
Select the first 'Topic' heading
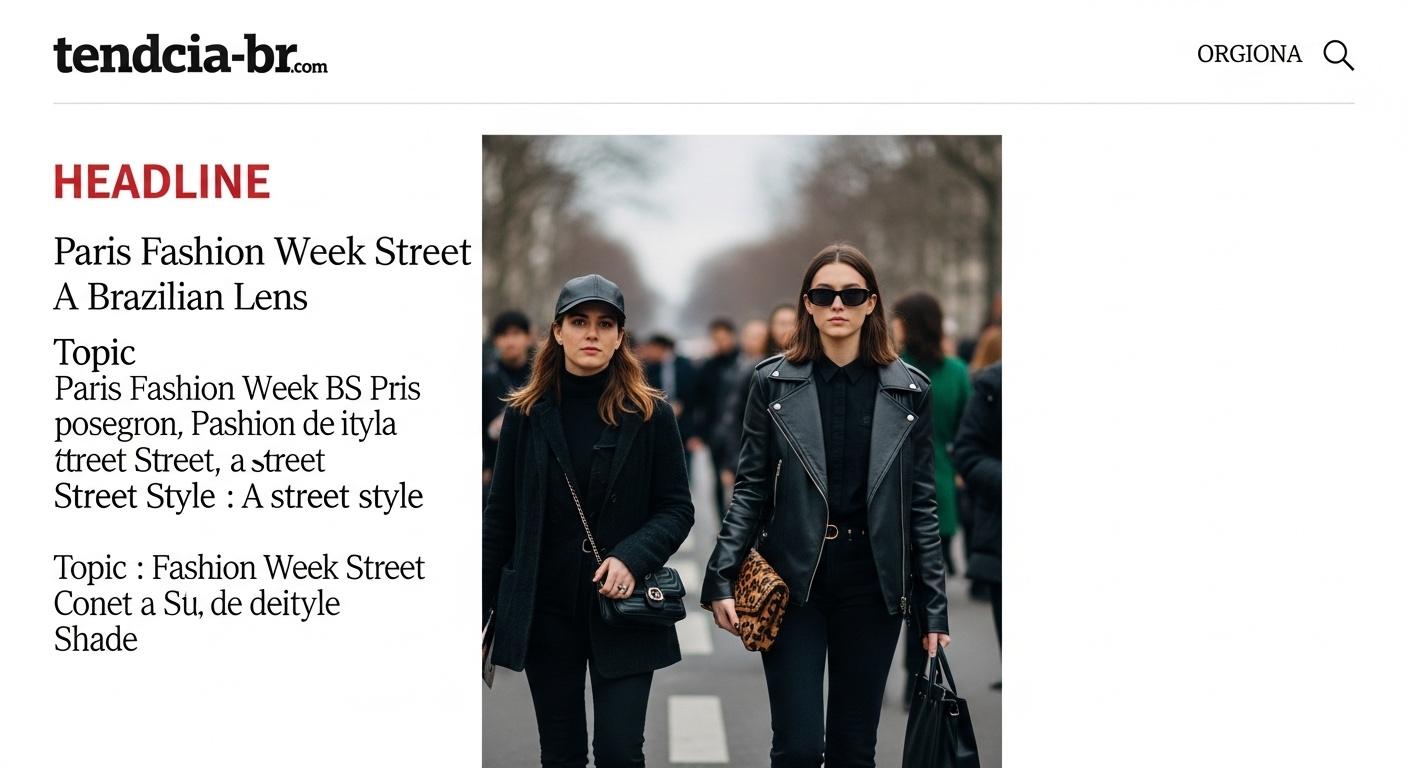tap(94, 352)
